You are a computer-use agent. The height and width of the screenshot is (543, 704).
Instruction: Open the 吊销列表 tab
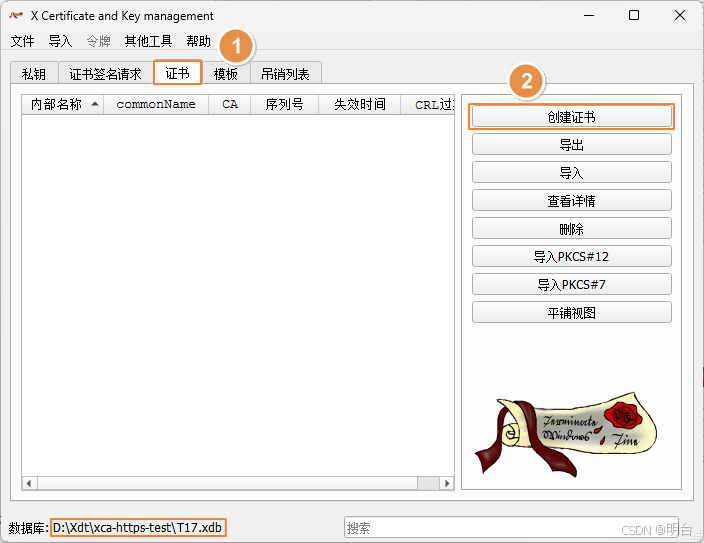coord(286,73)
